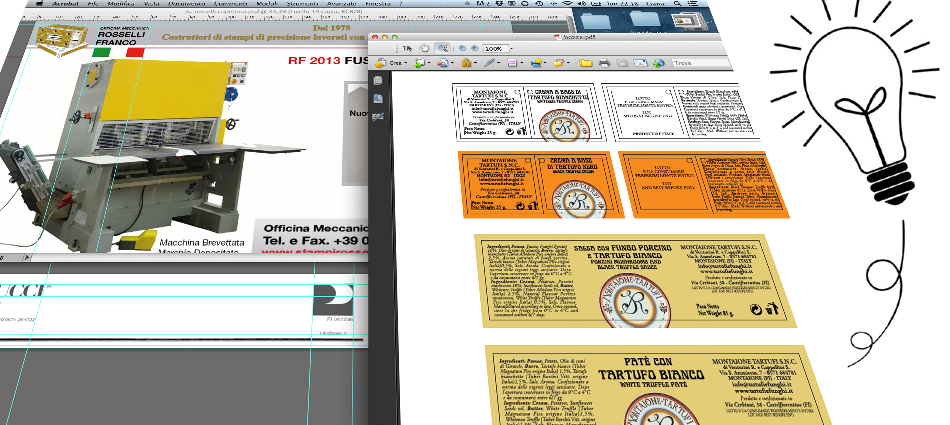Expand the collaborate dropdown arrow
The image size is (950, 425).
[x=453, y=62]
